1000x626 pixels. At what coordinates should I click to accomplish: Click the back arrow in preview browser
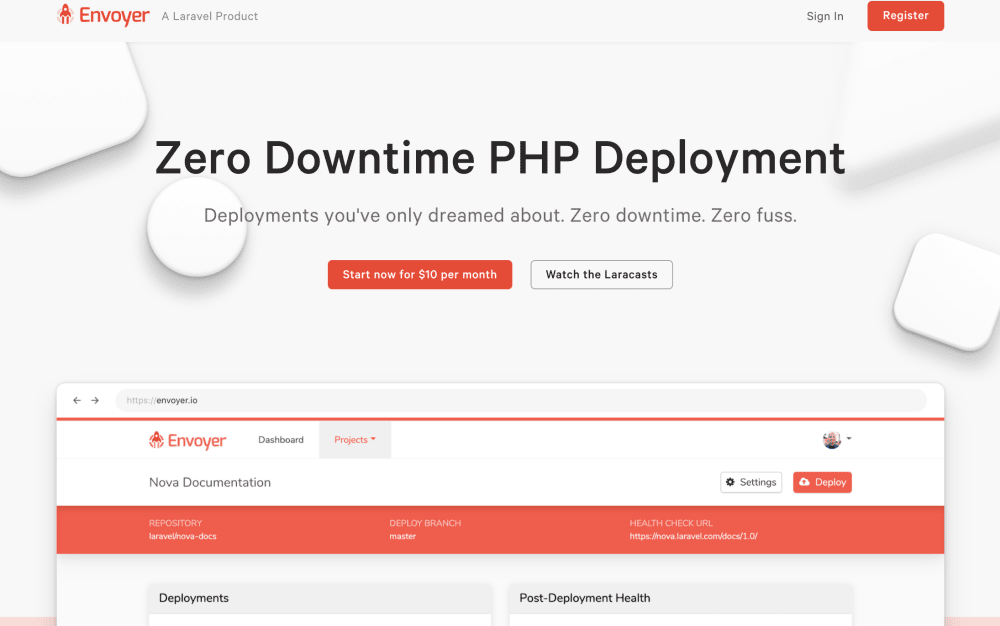point(76,400)
